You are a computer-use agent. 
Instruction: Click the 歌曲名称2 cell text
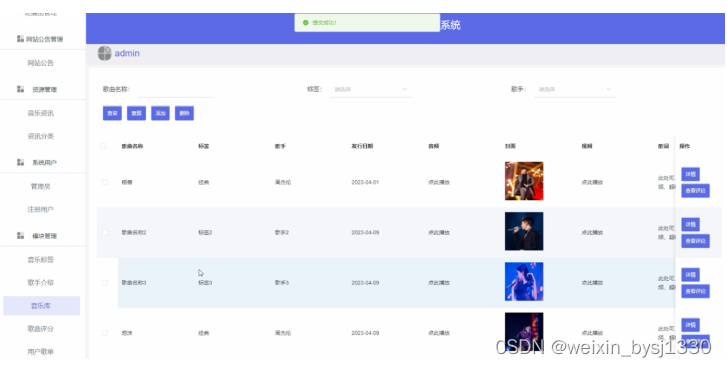point(134,233)
